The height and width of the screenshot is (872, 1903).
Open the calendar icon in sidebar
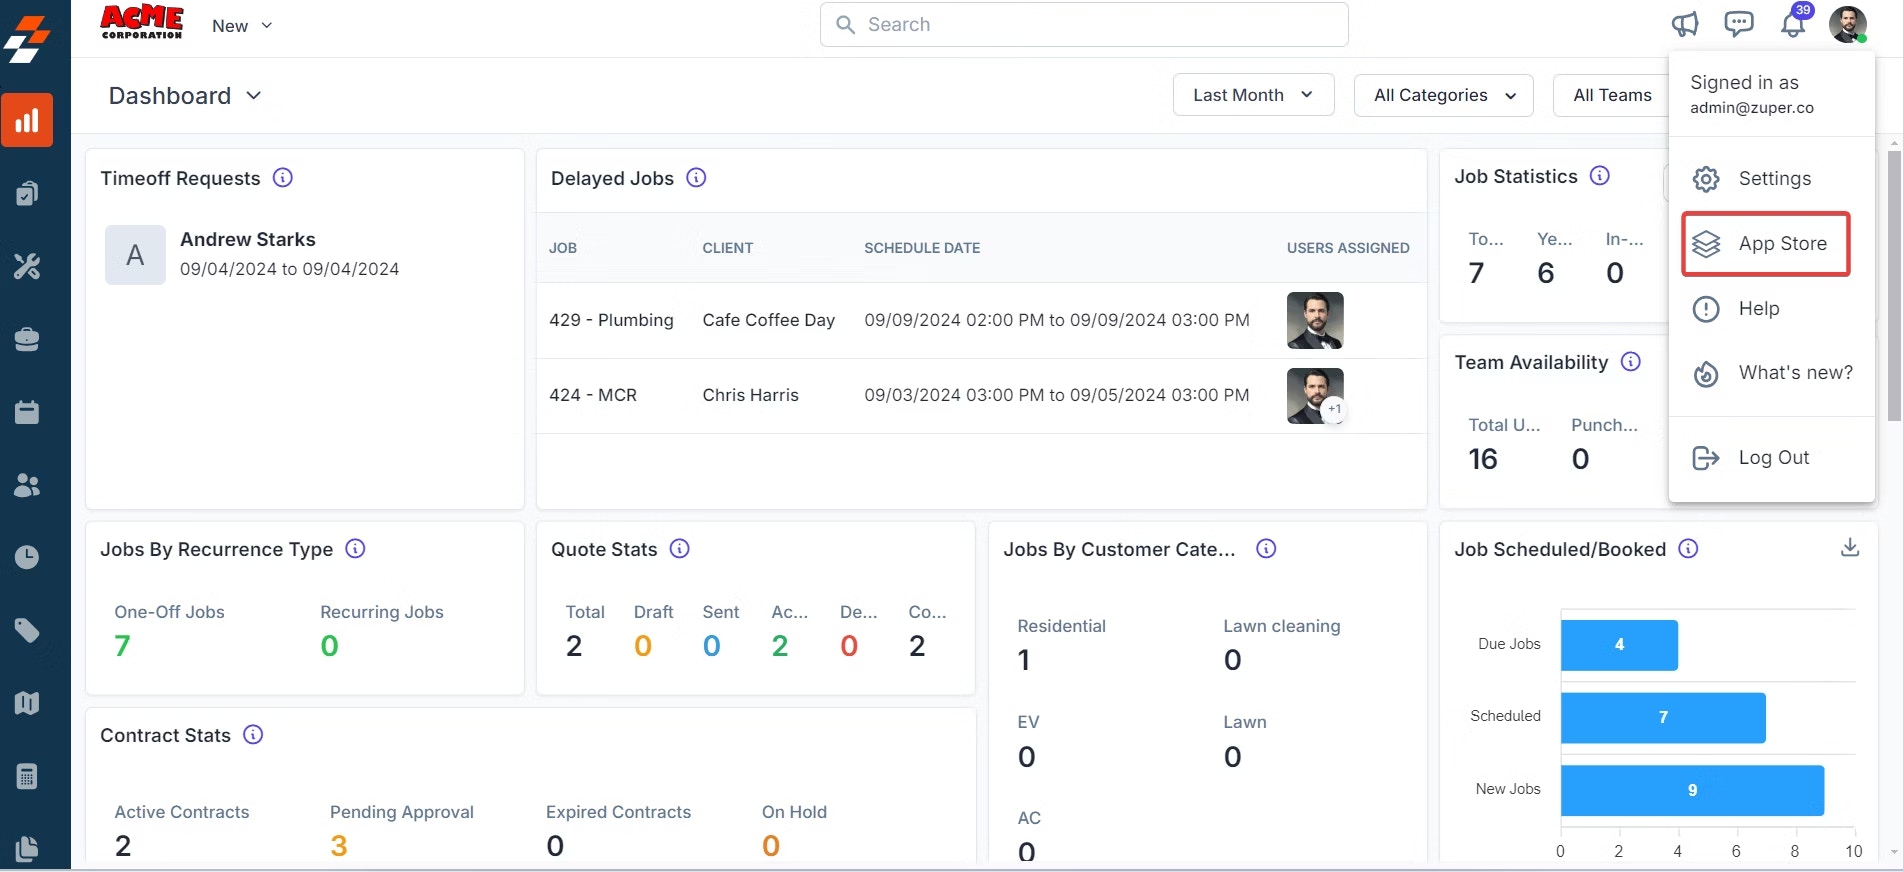[27, 412]
